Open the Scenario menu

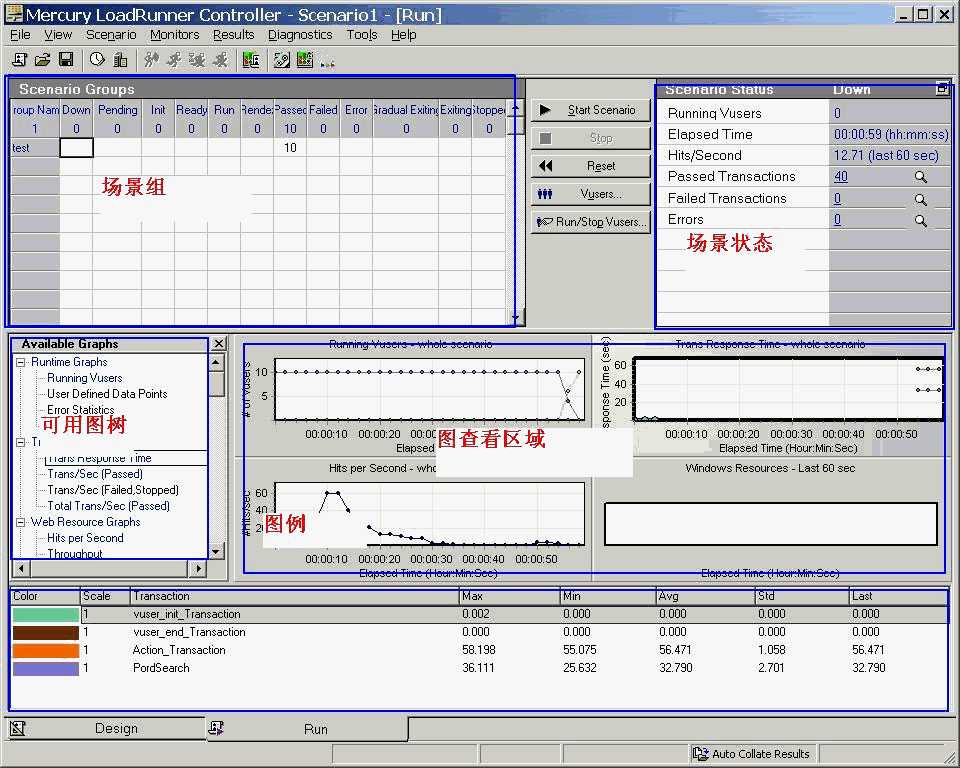[111, 35]
